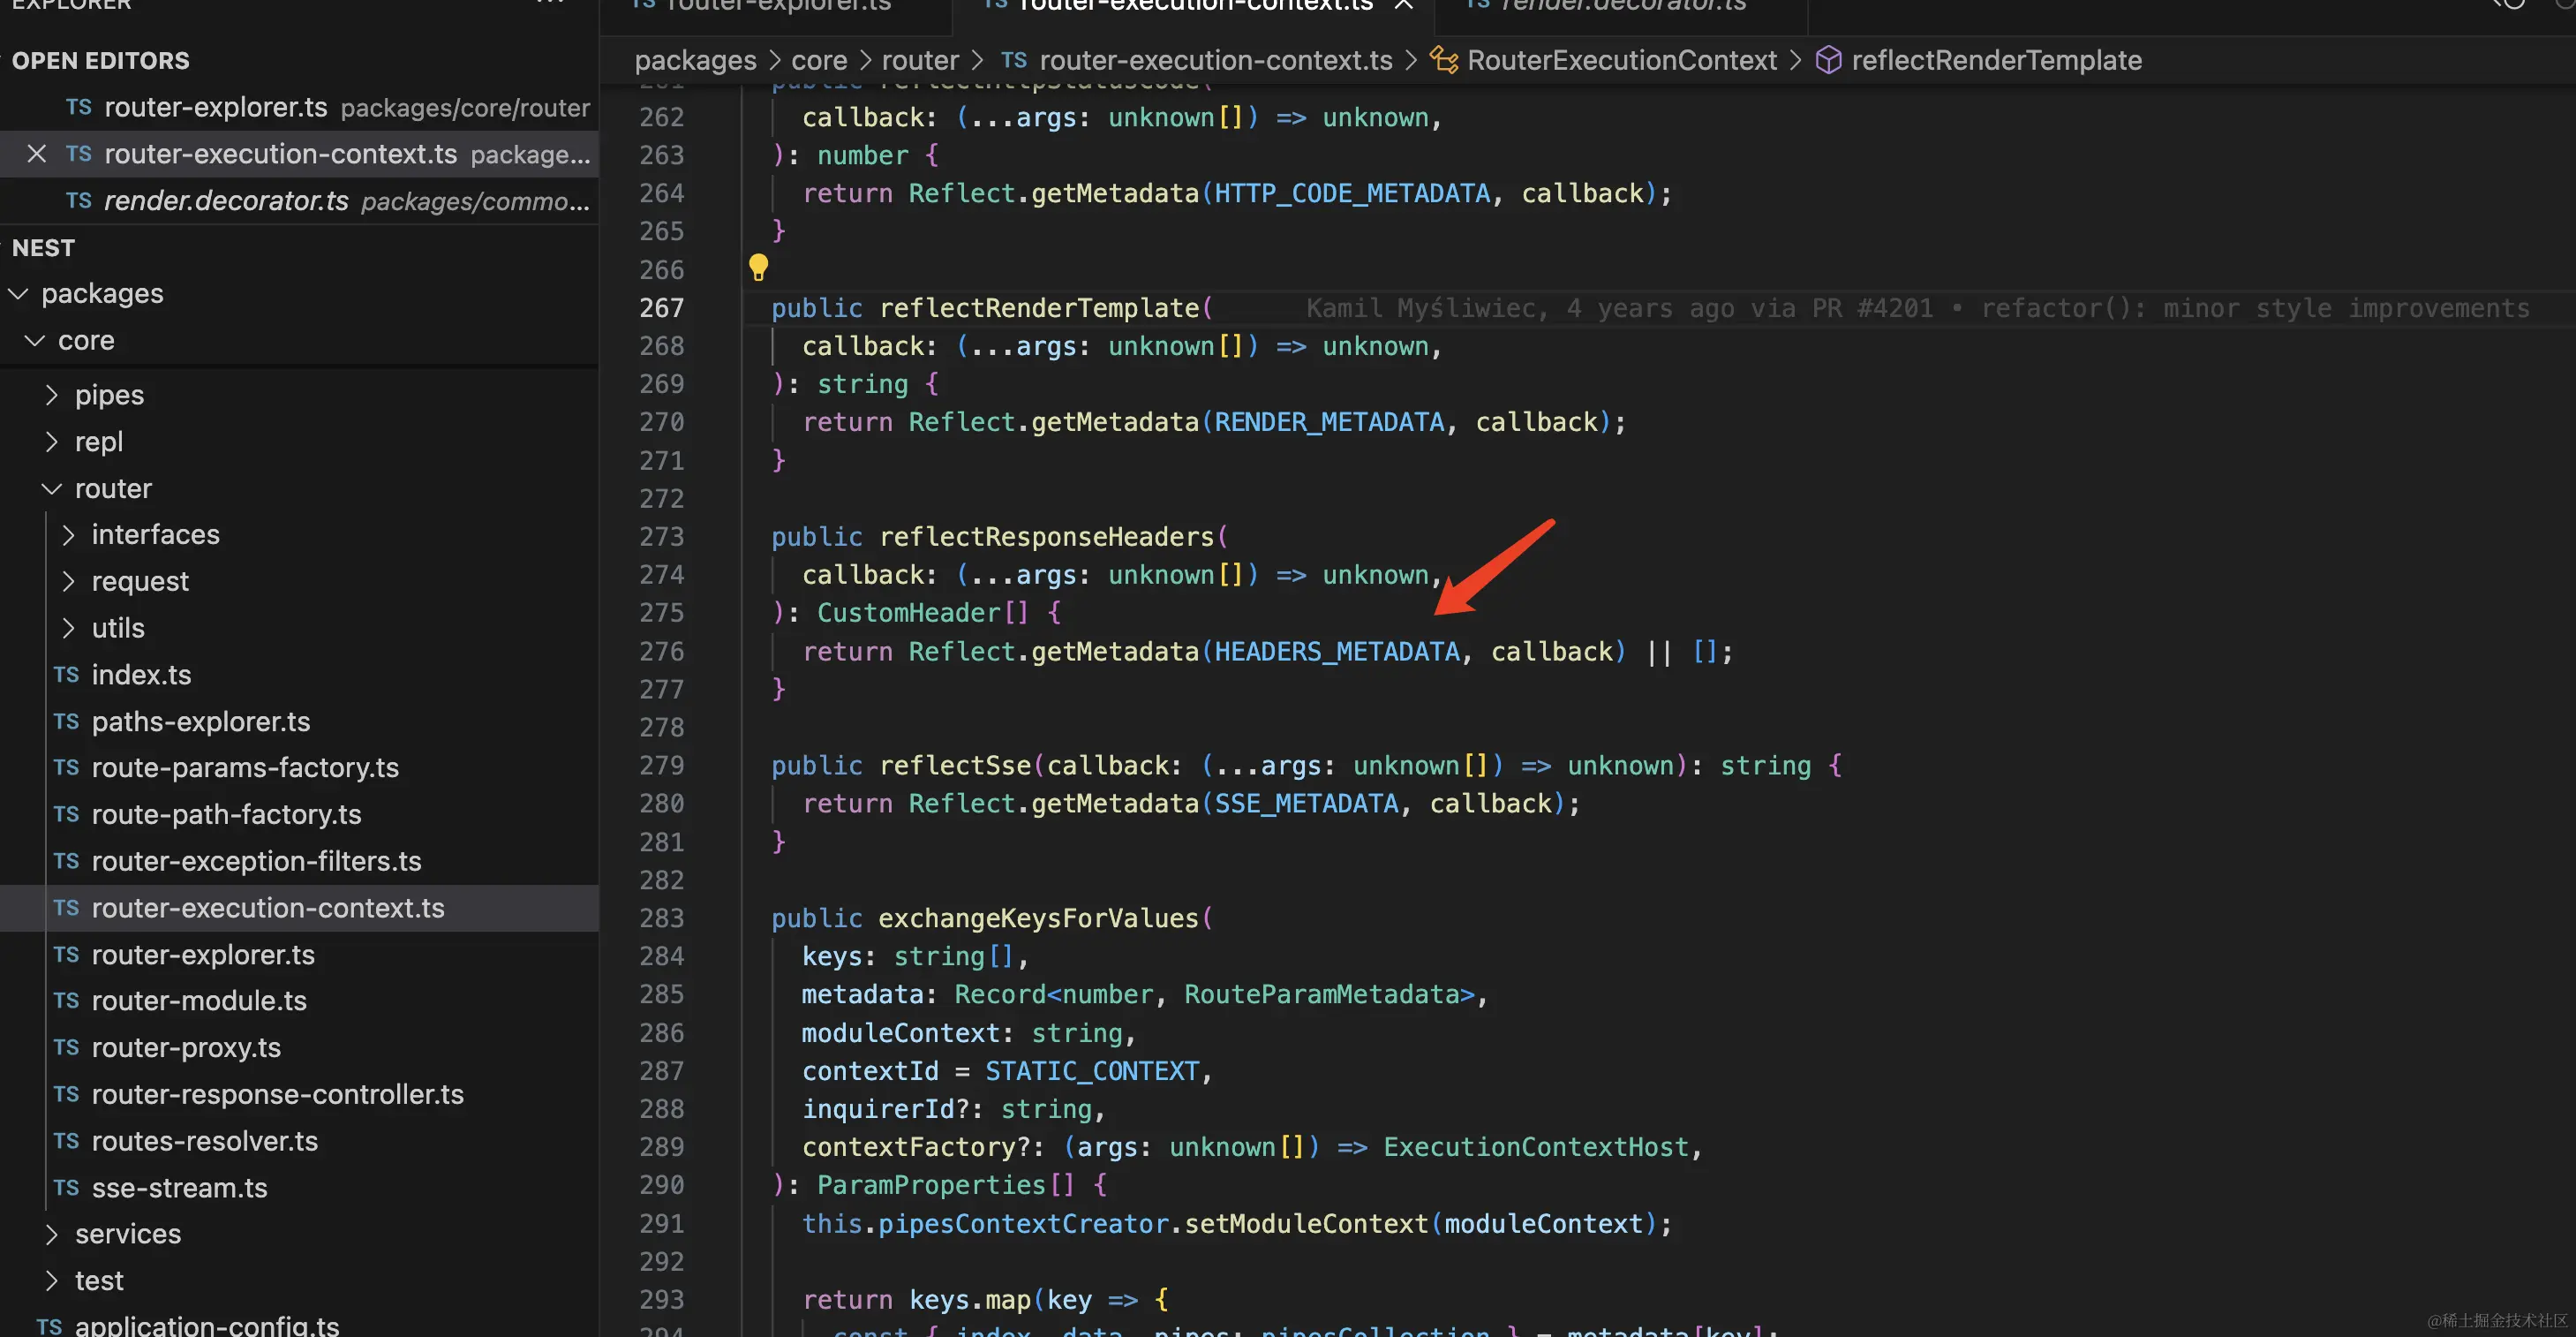Click the lightbulb code action icon
The width and height of the screenshot is (2576, 1337).
click(x=758, y=267)
